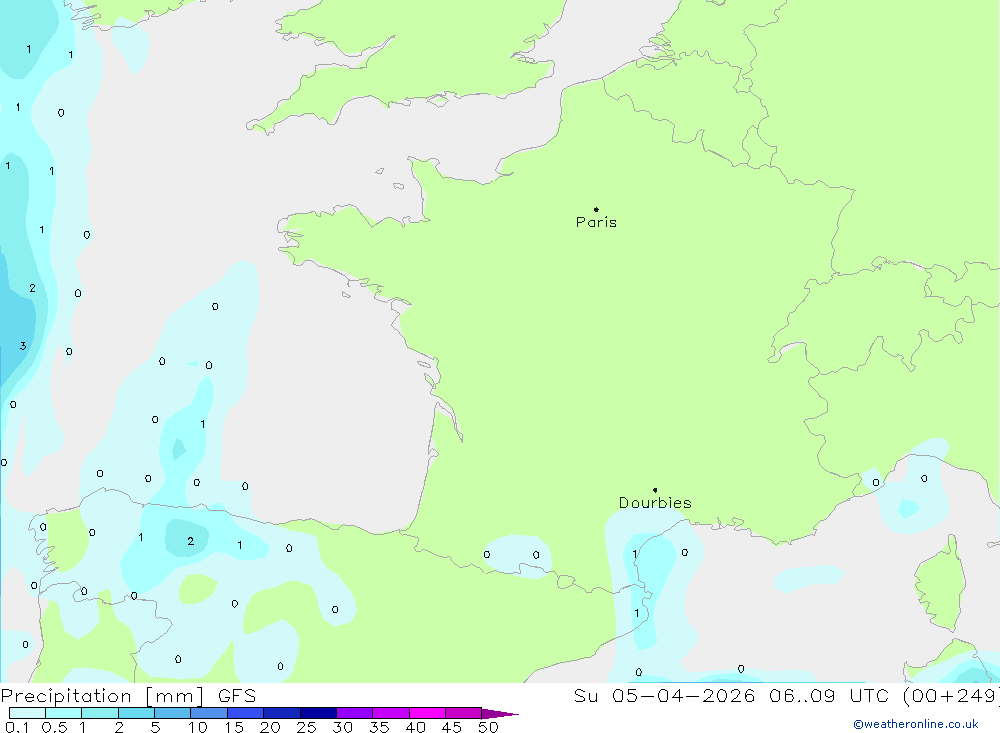This screenshot has width=1000, height=733.
Task: Select the black dot marker above Dourbies
Action: coord(655,490)
